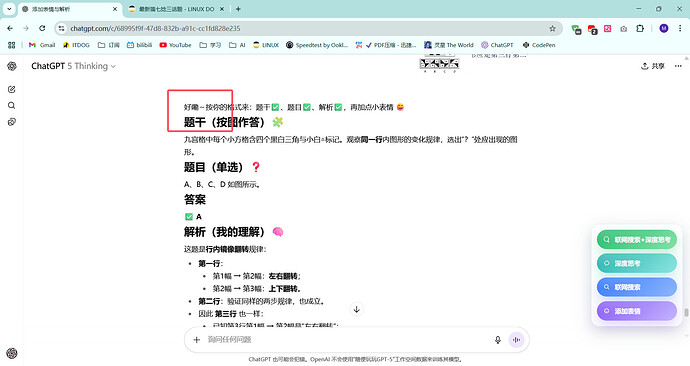690x366 pixels.
Task: Open the Chrome three-dot menu
Action: tap(680, 28)
